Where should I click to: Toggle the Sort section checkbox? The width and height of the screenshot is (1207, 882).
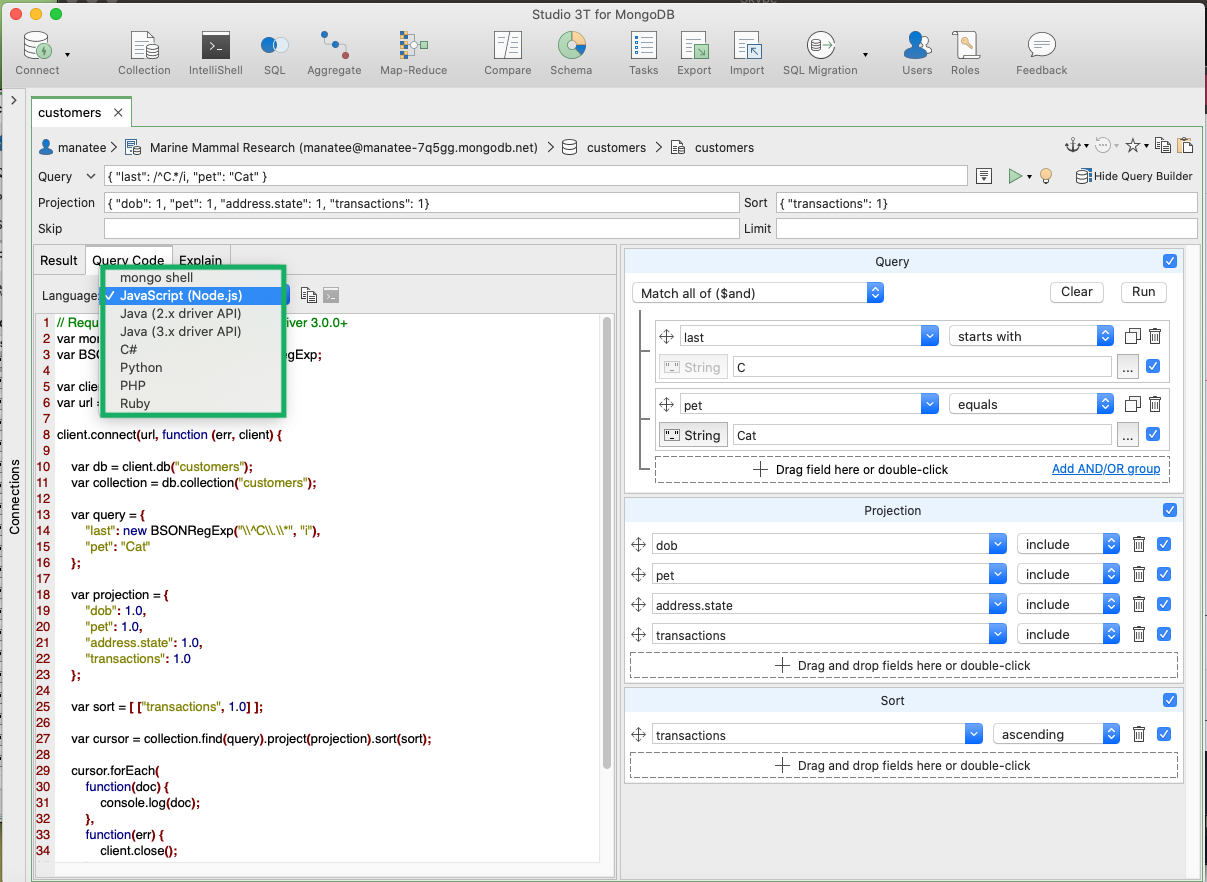coord(1170,701)
